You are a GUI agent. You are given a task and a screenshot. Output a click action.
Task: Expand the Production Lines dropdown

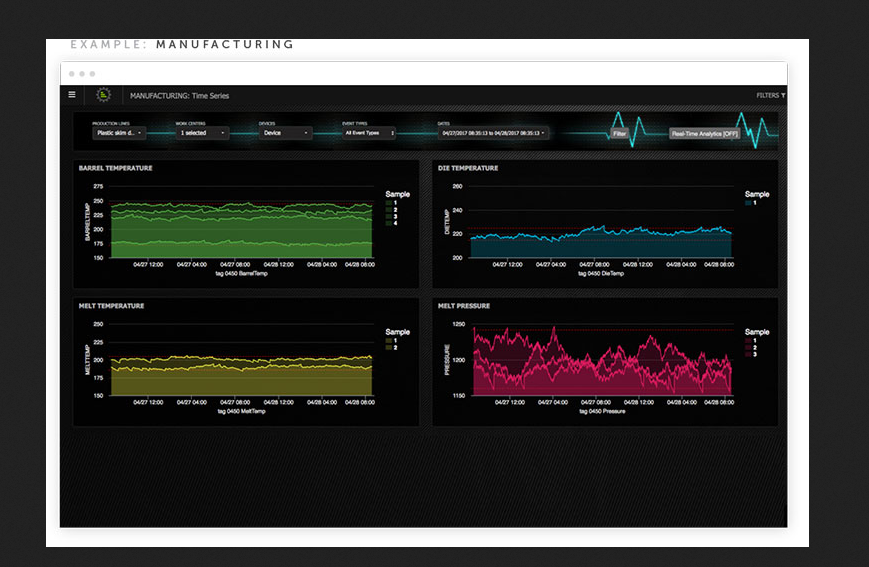(119, 133)
